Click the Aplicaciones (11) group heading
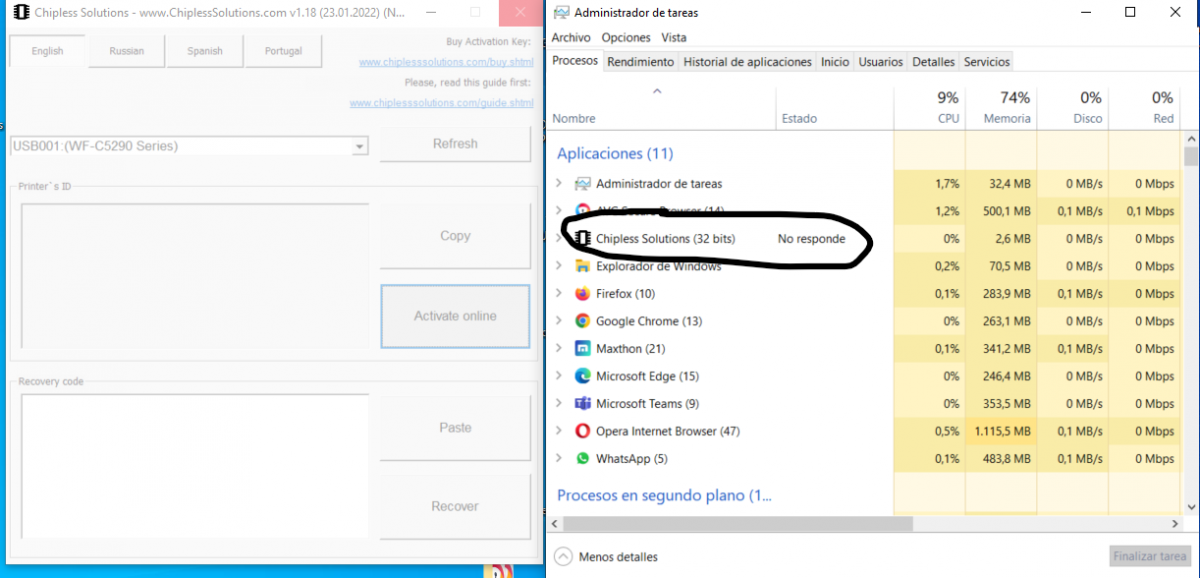 [615, 154]
